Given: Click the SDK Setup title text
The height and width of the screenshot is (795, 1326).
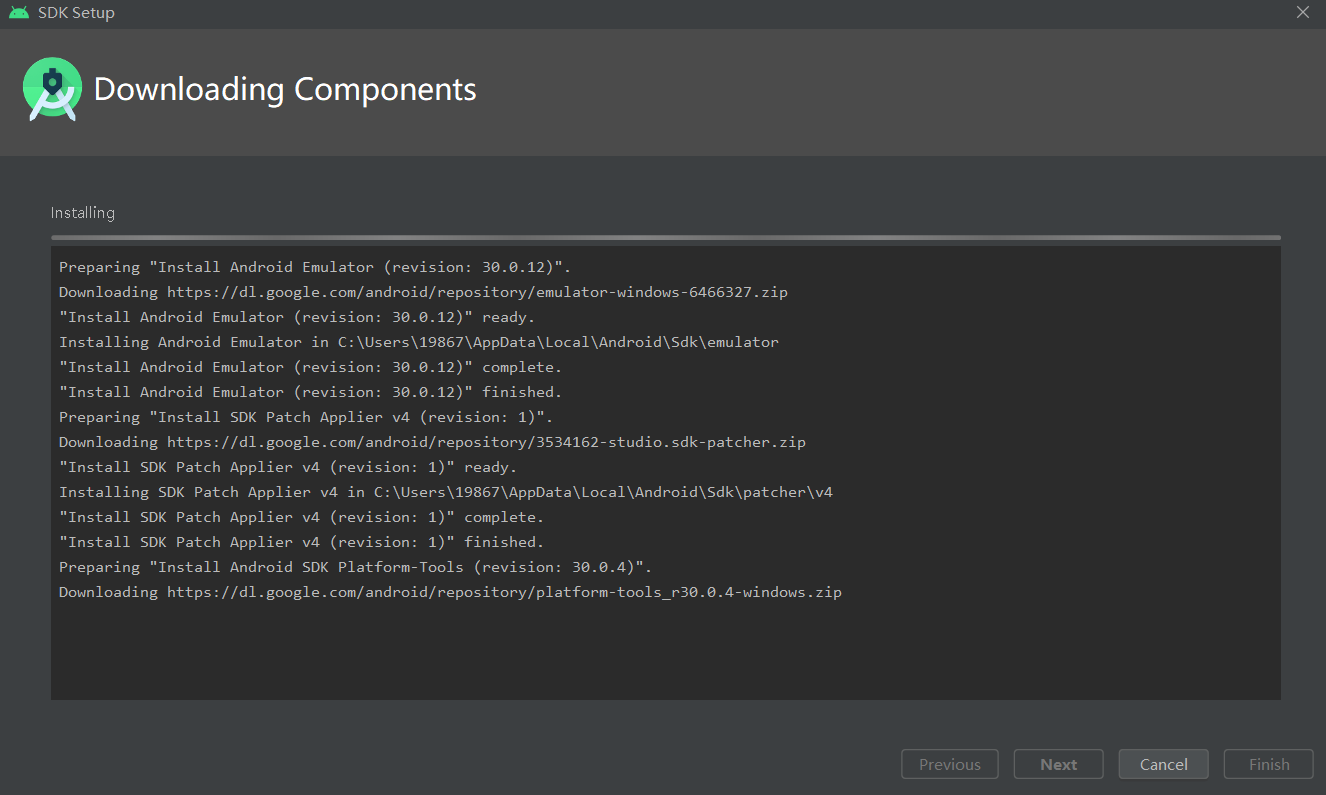Looking at the screenshot, I should (x=76, y=13).
